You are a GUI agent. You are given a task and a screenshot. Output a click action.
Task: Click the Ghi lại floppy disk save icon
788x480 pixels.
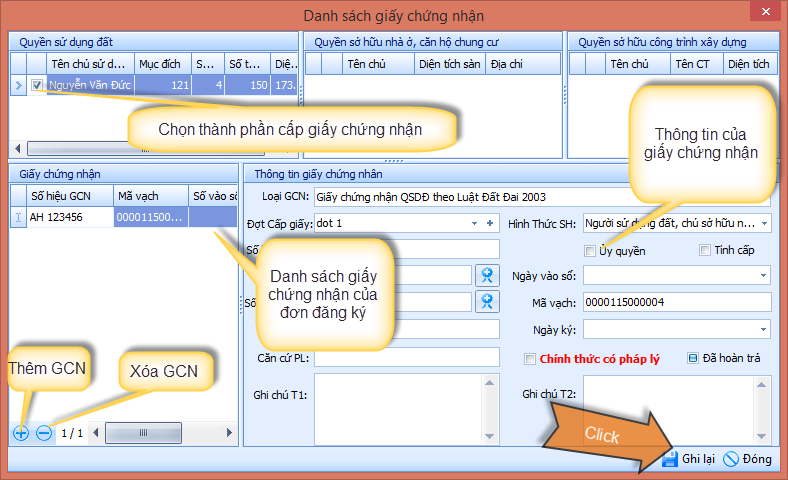670,459
